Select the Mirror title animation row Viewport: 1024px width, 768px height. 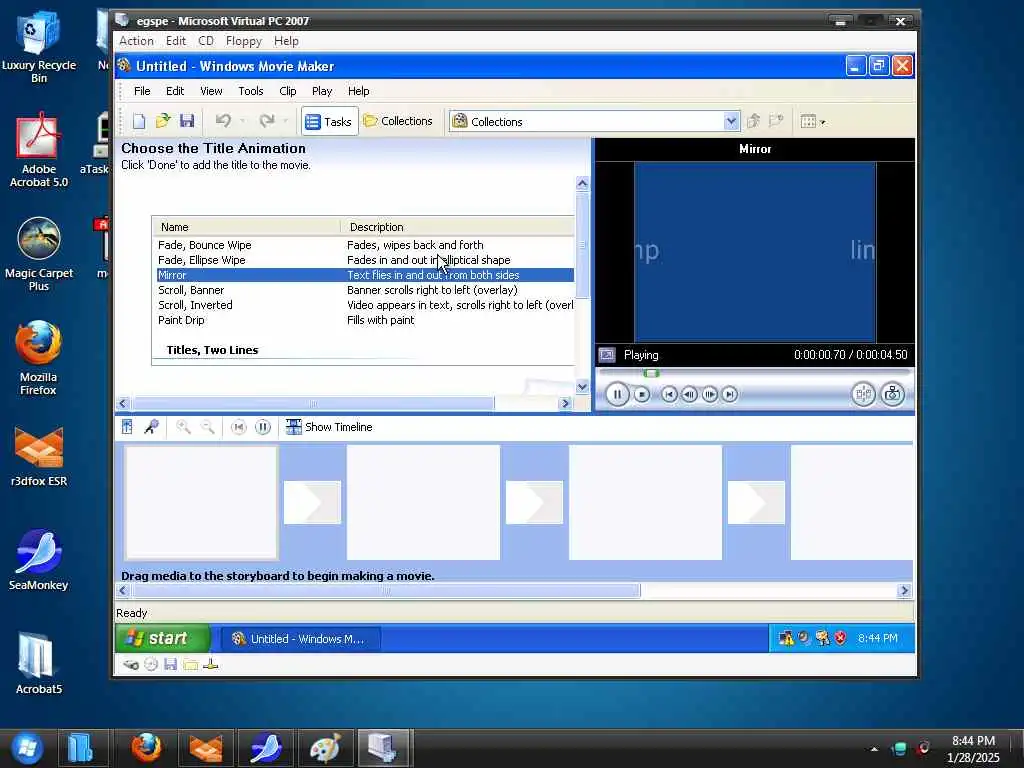(x=364, y=275)
